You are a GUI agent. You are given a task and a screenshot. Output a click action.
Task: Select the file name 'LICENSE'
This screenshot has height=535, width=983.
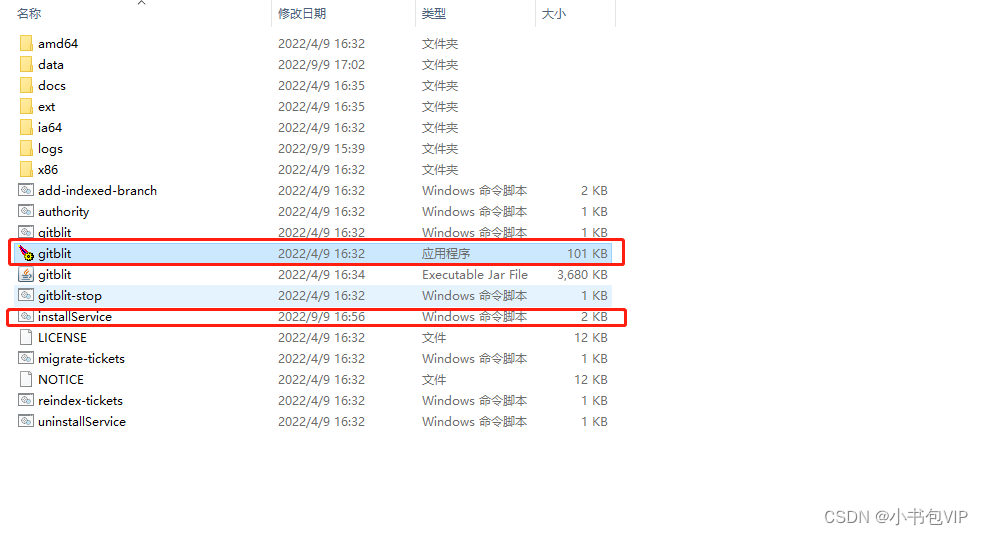(x=62, y=337)
